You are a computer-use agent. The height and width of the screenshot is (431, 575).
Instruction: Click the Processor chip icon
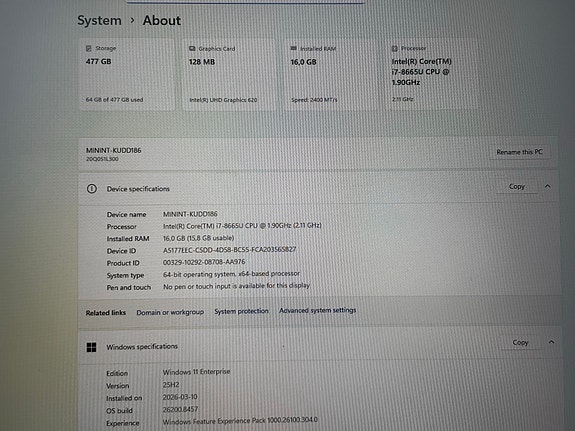pyautogui.click(x=395, y=48)
